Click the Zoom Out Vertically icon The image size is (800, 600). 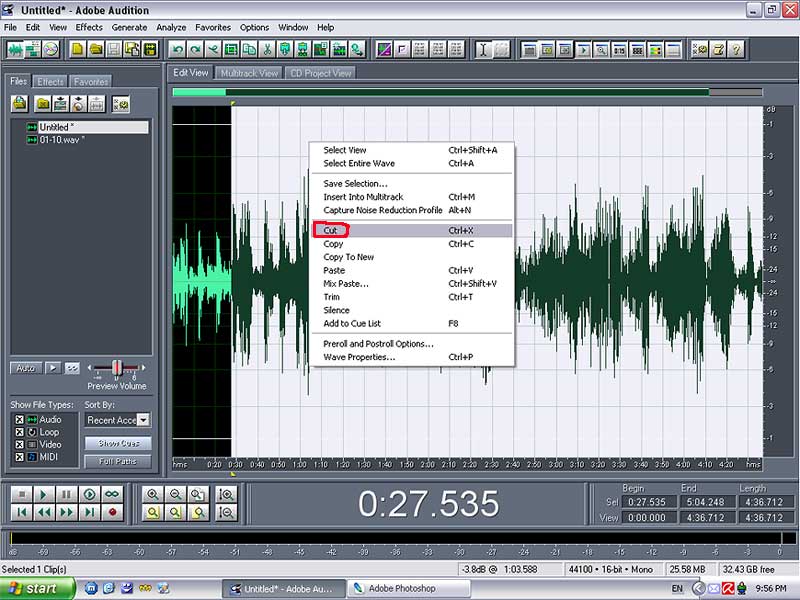[226, 512]
